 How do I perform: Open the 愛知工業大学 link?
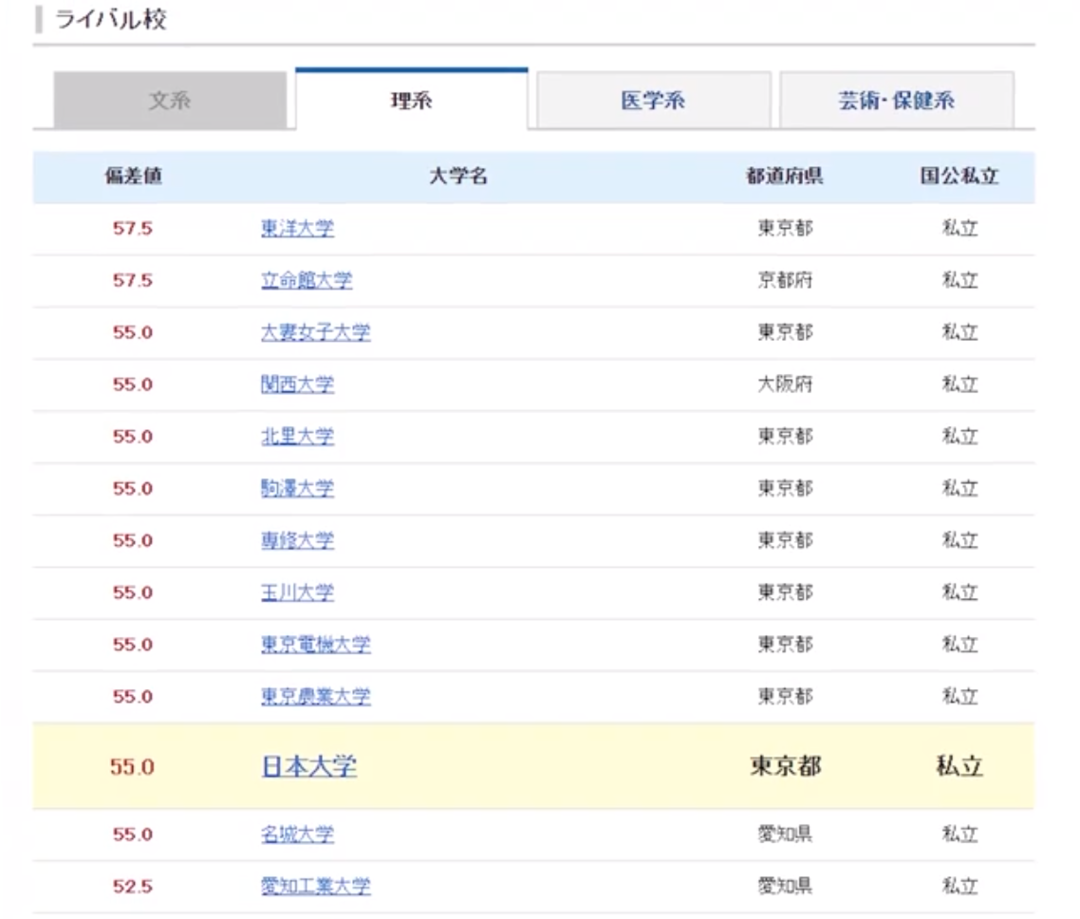pos(315,886)
